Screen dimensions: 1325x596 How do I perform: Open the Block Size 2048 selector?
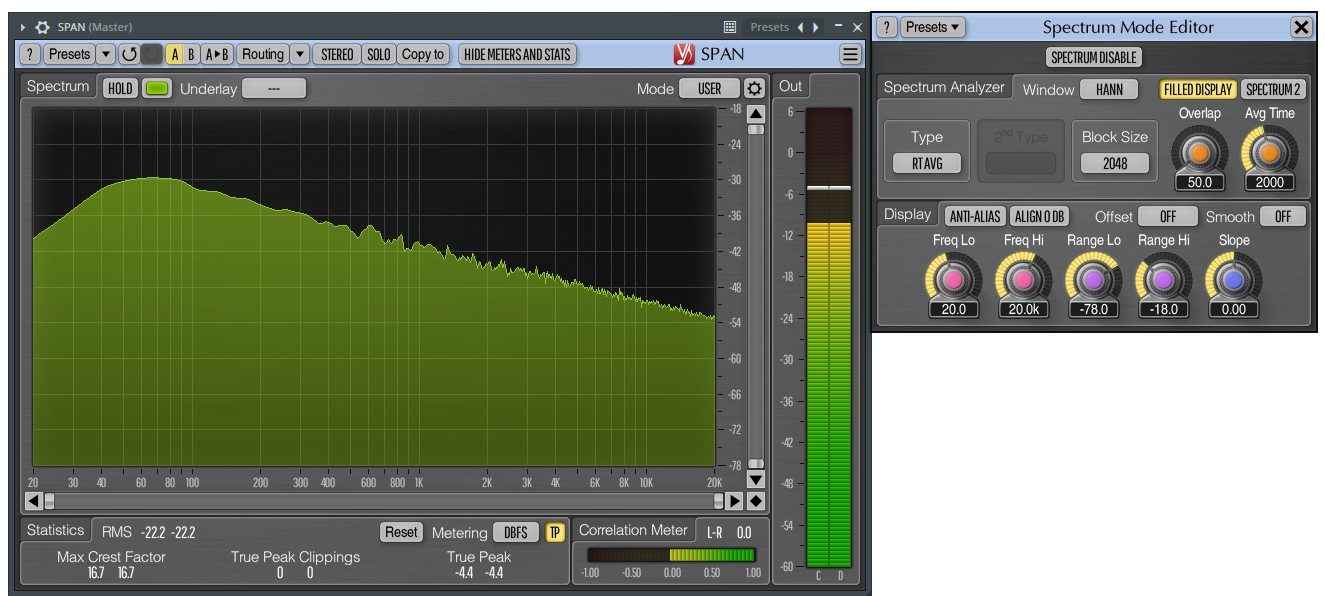pyautogui.click(x=1115, y=163)
